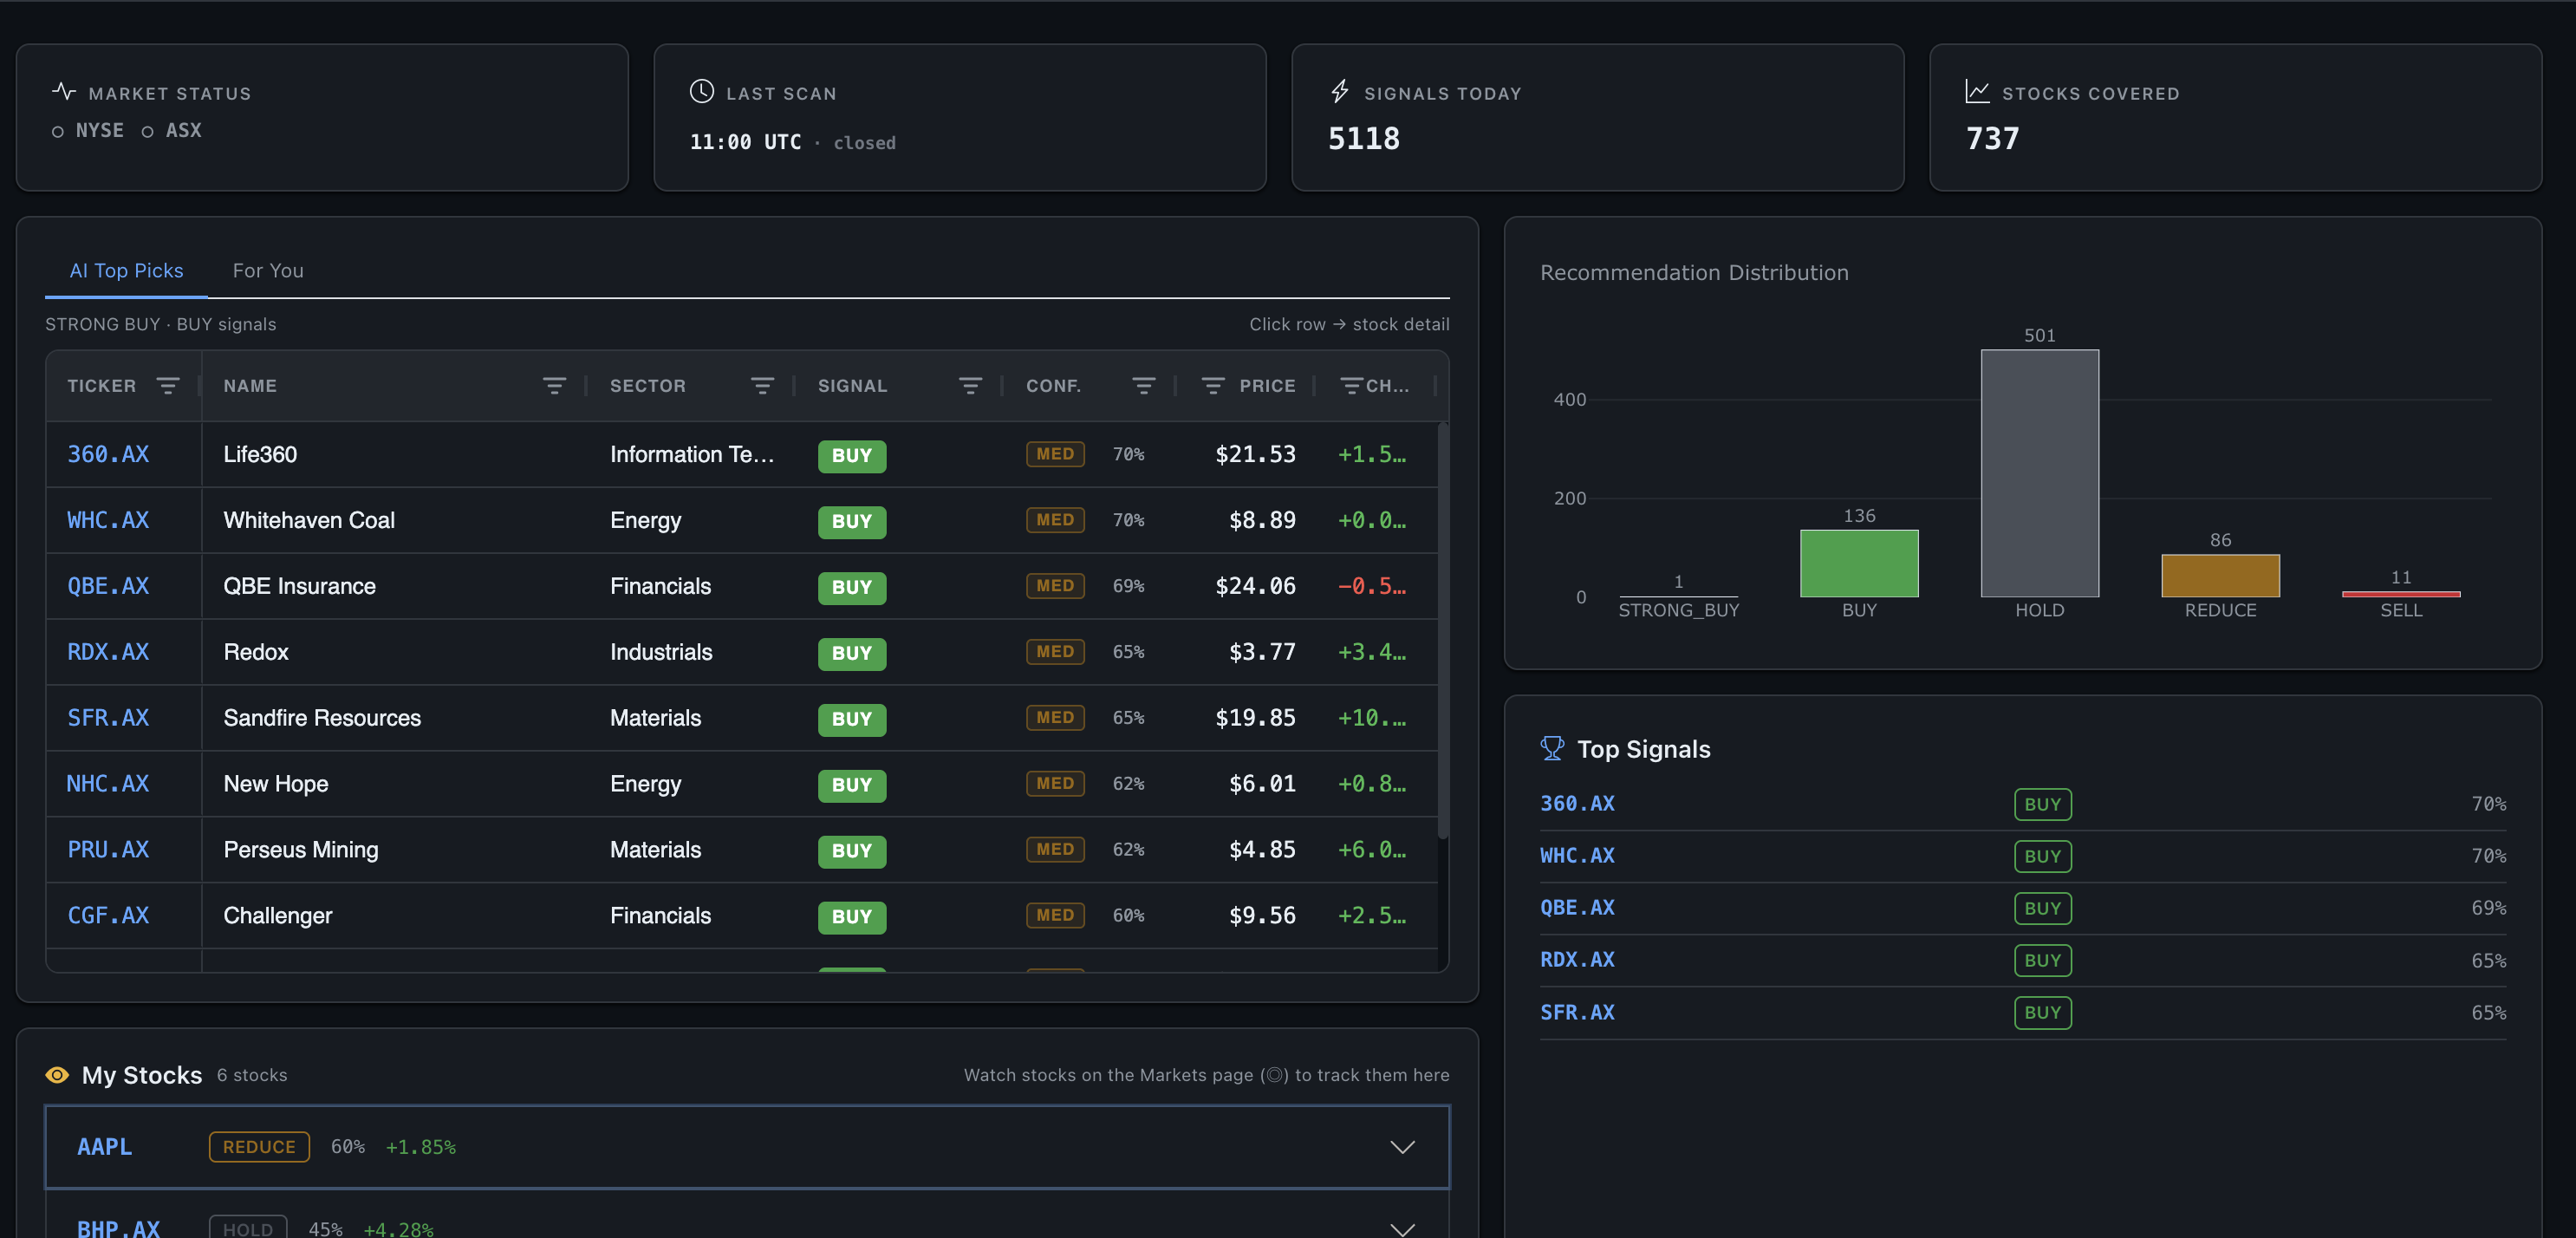Sort by the CONF. column header
Screen dimensions: 2576x1238
pyautogui.click(x=1053, y=386)
